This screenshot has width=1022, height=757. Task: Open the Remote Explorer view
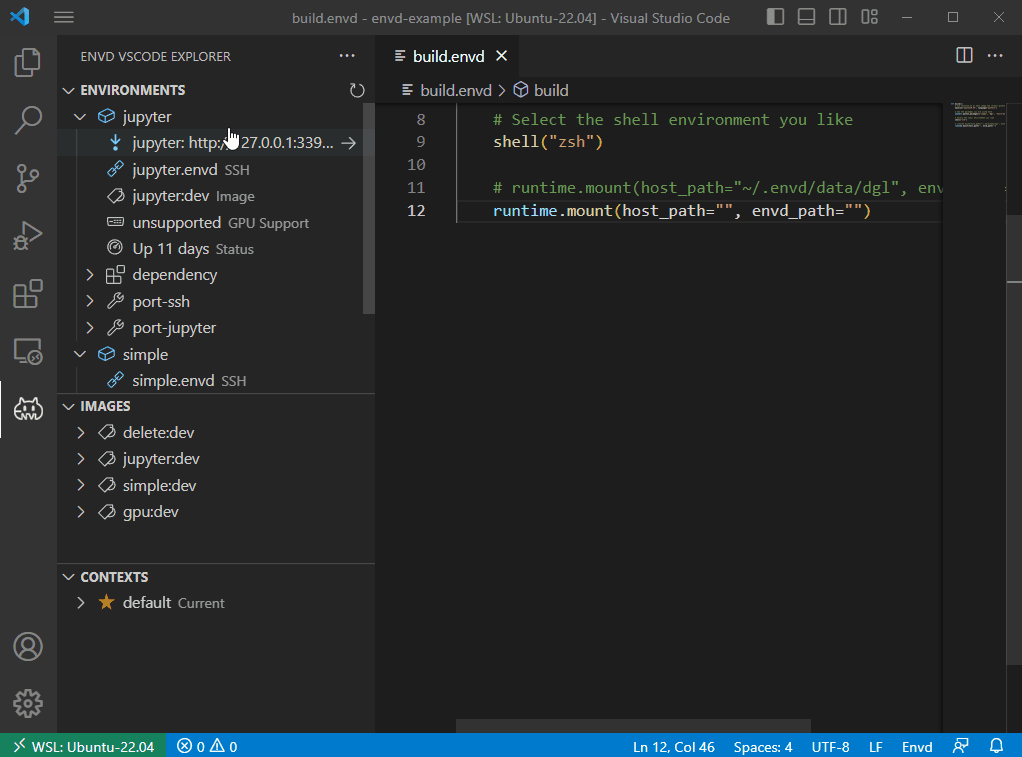click(x=28, y=351)
